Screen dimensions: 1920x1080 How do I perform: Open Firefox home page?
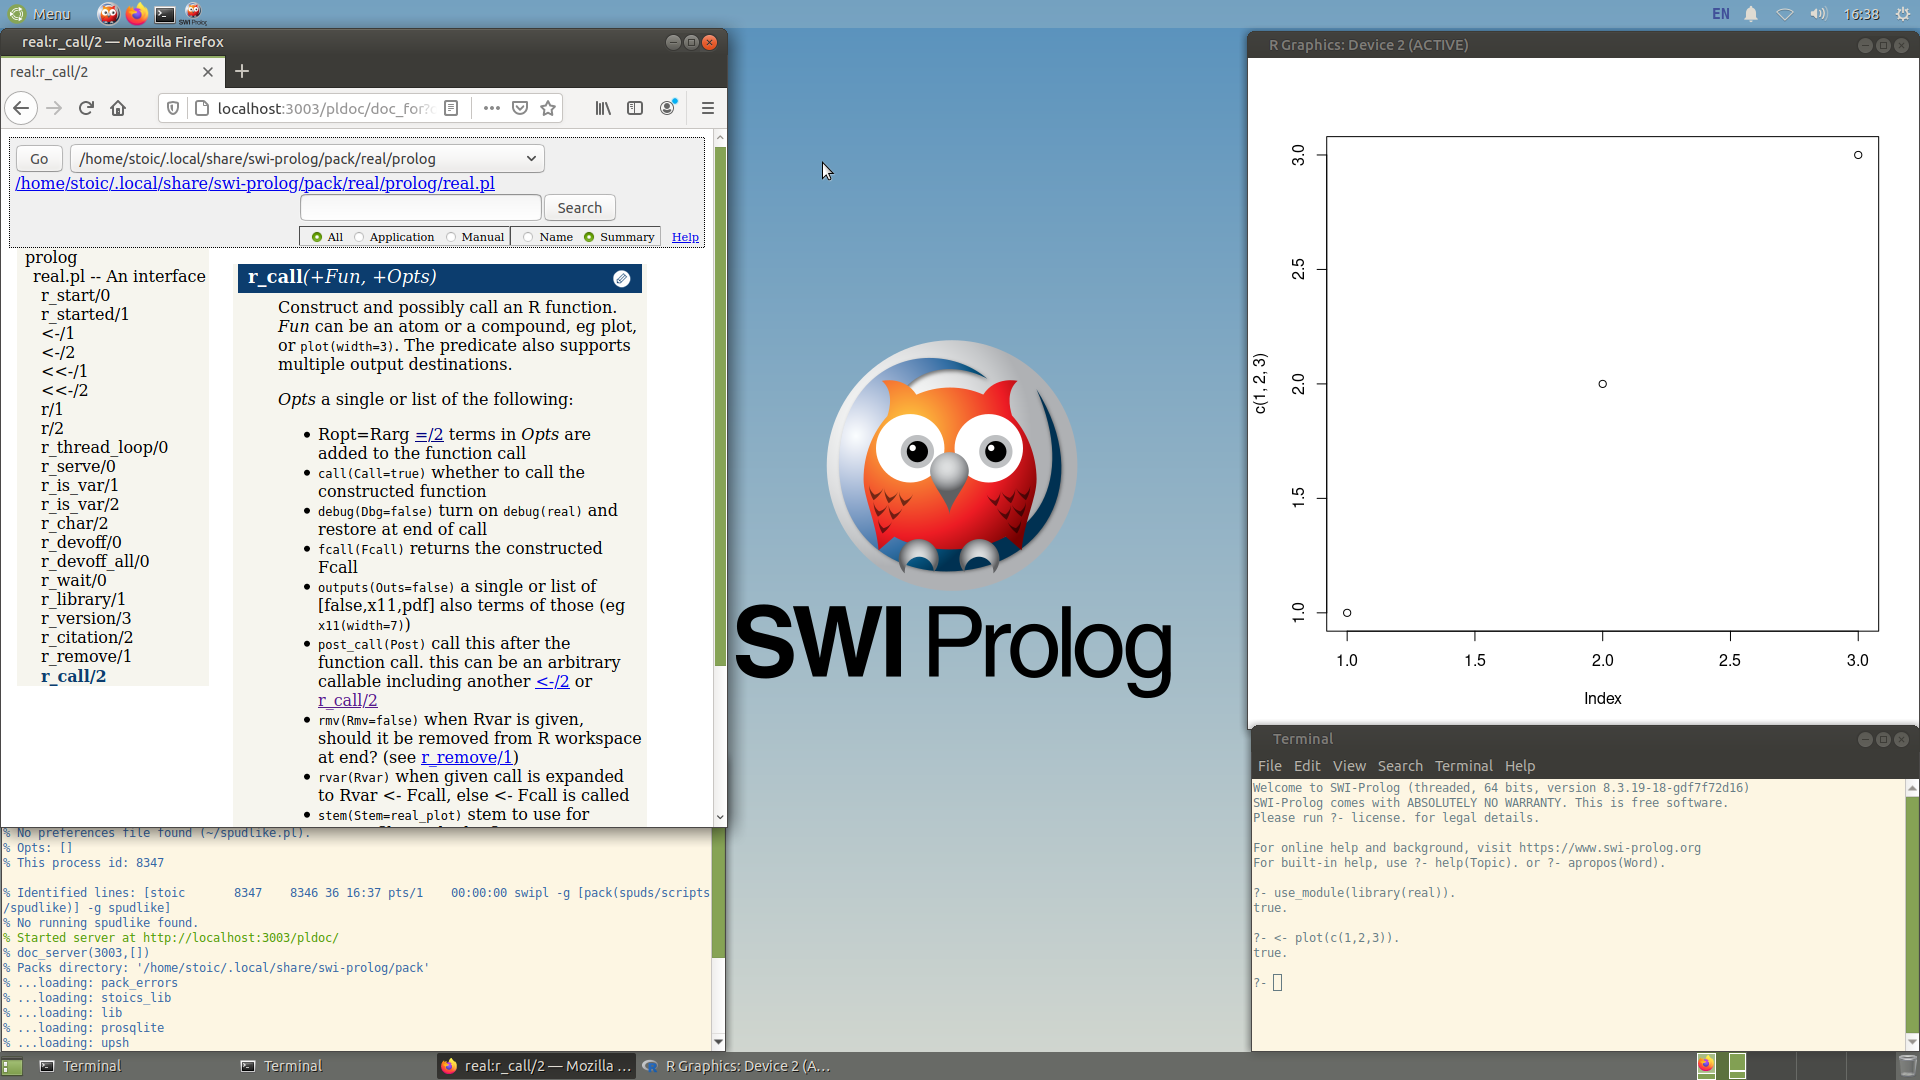[118, 108]
